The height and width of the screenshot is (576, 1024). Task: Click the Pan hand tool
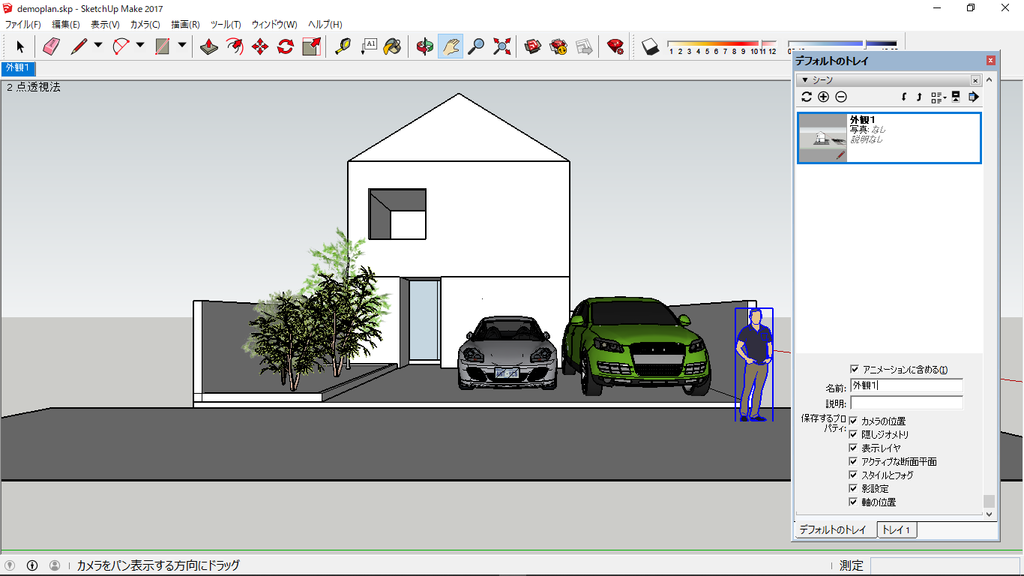(451, 46)
